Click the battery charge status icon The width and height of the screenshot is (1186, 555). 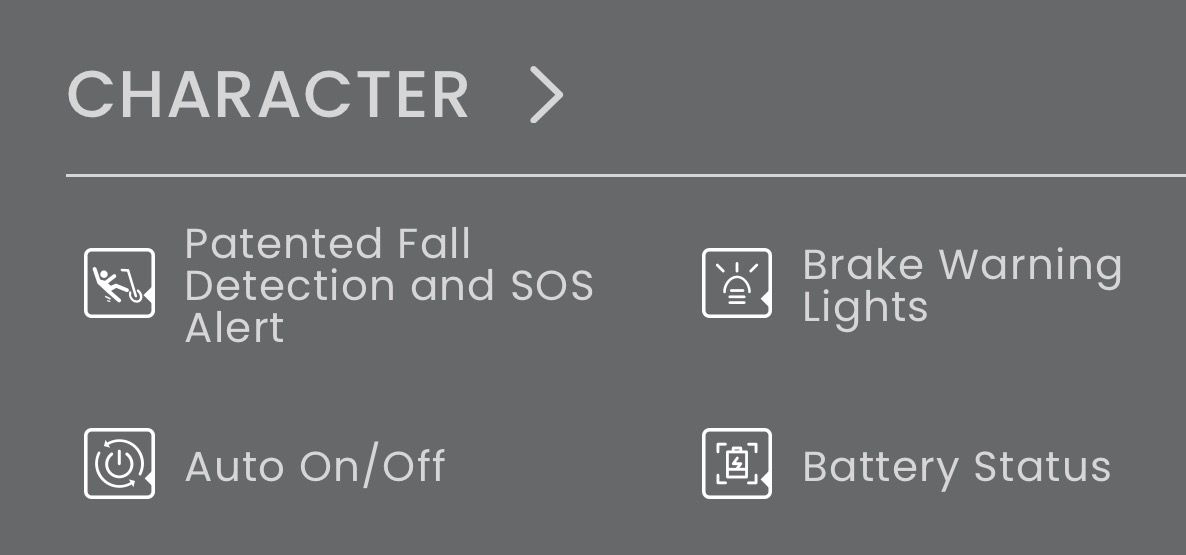point(737,463)
